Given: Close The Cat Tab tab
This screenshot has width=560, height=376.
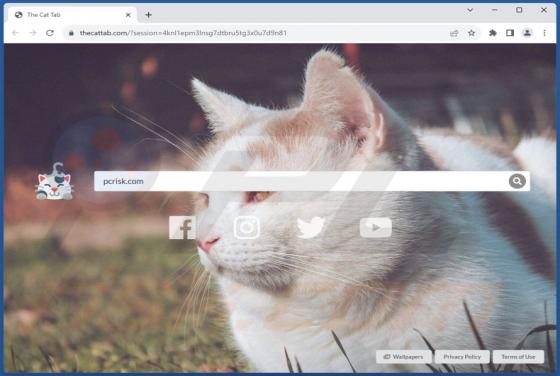Looking at the screenshot, I should 128,15.
